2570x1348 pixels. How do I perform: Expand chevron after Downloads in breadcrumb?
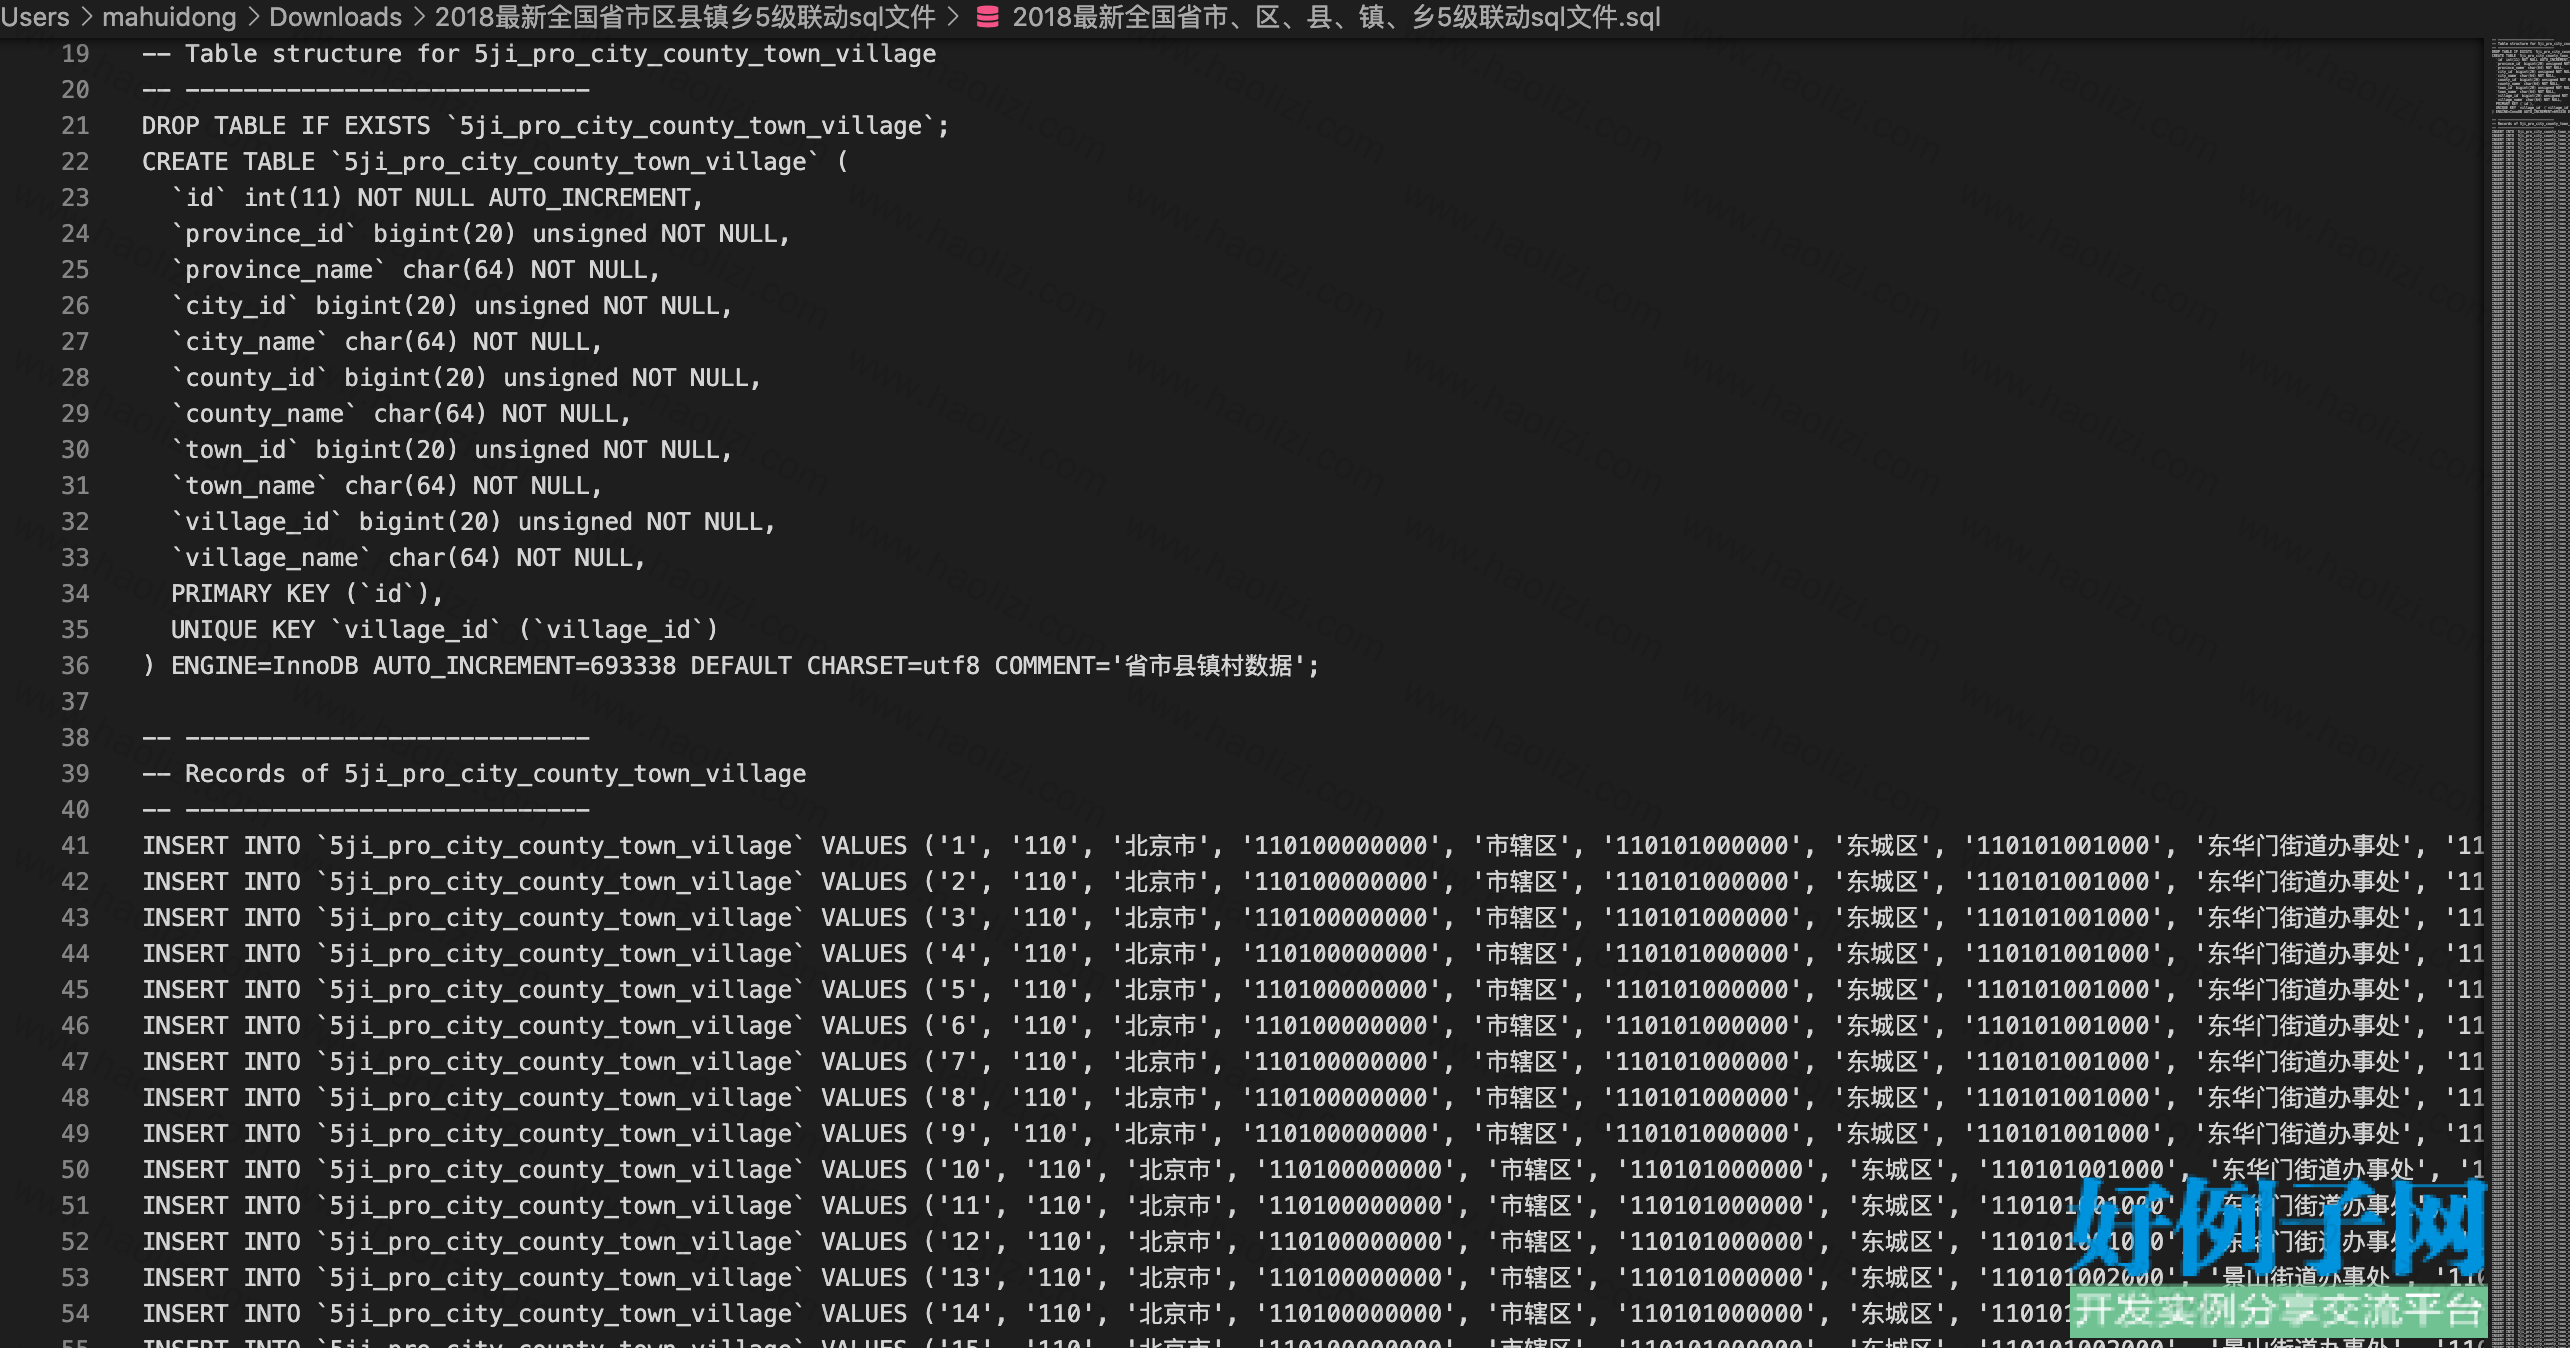[x=418, y=17]
